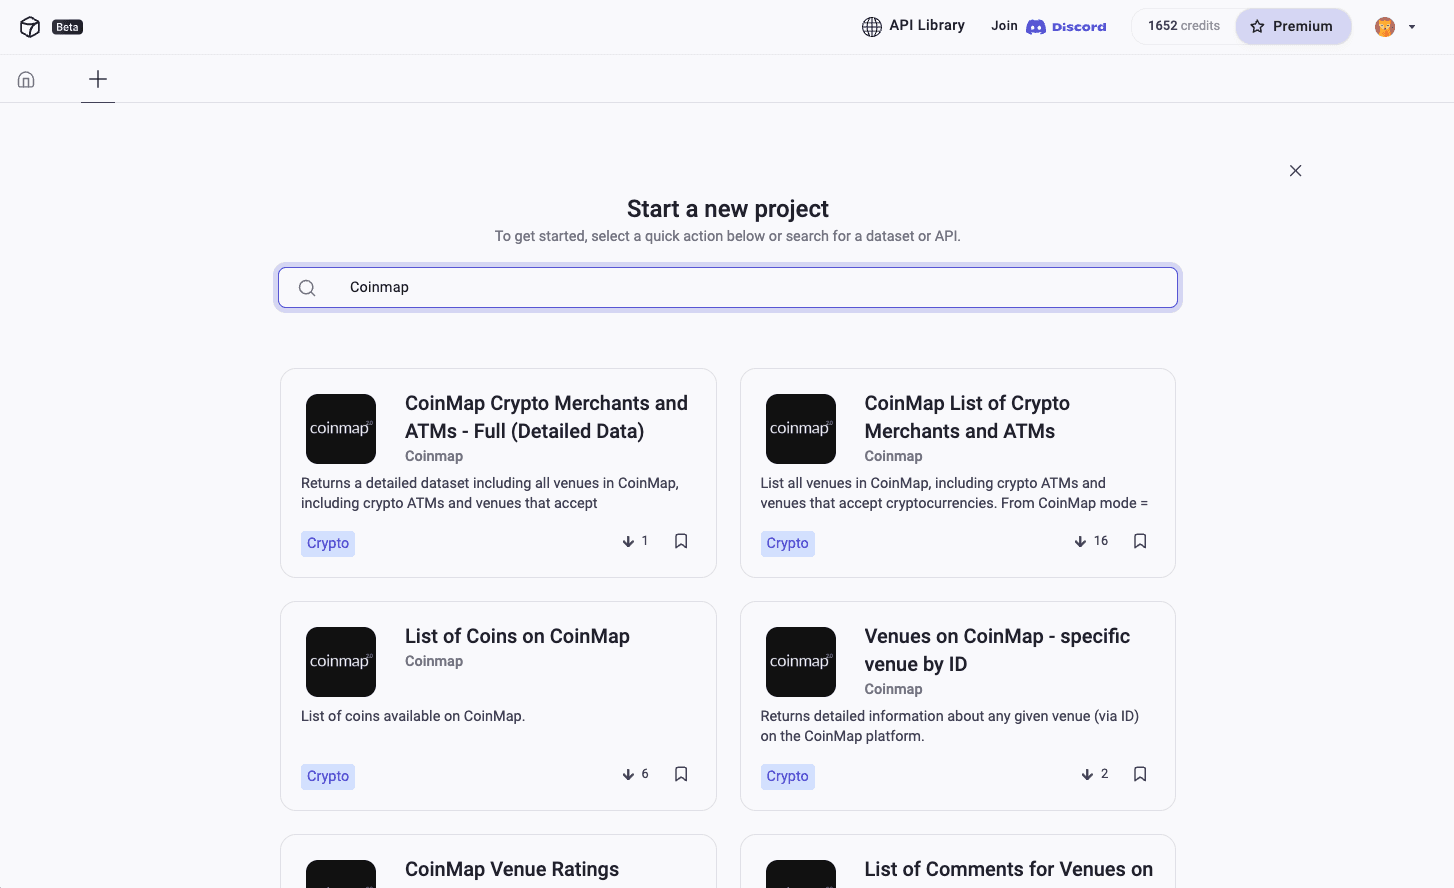
Task: Click logo of Full Detailed Data card
Action: click(x=341, y=429)
